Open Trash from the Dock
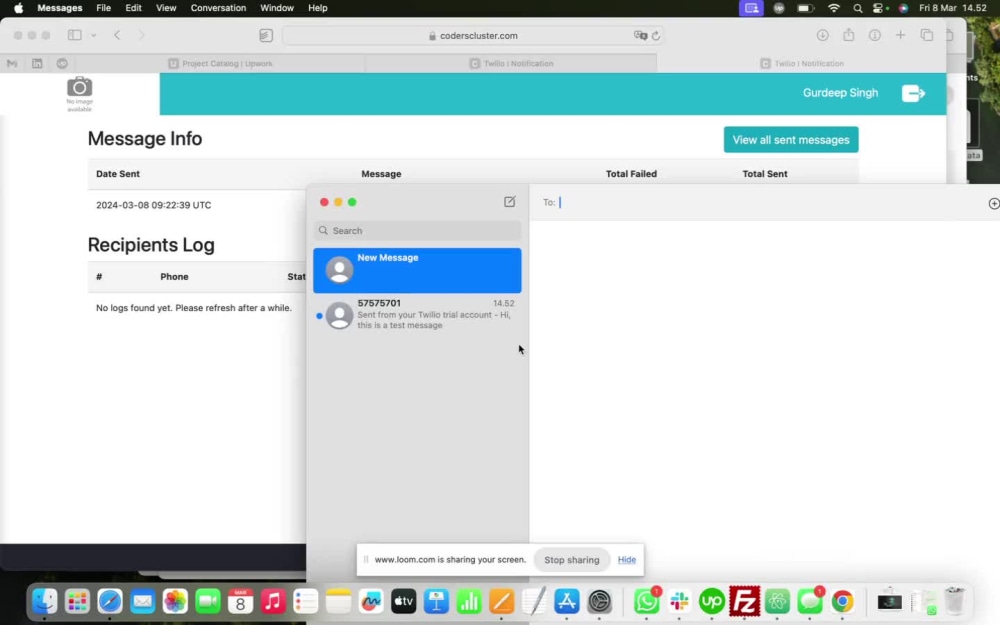 click(x=954, y=601)
